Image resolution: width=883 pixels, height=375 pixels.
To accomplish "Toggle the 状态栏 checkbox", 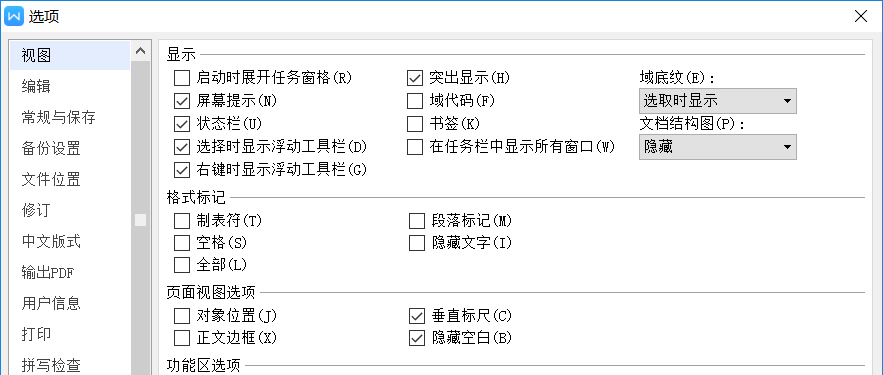I will 182,124.
